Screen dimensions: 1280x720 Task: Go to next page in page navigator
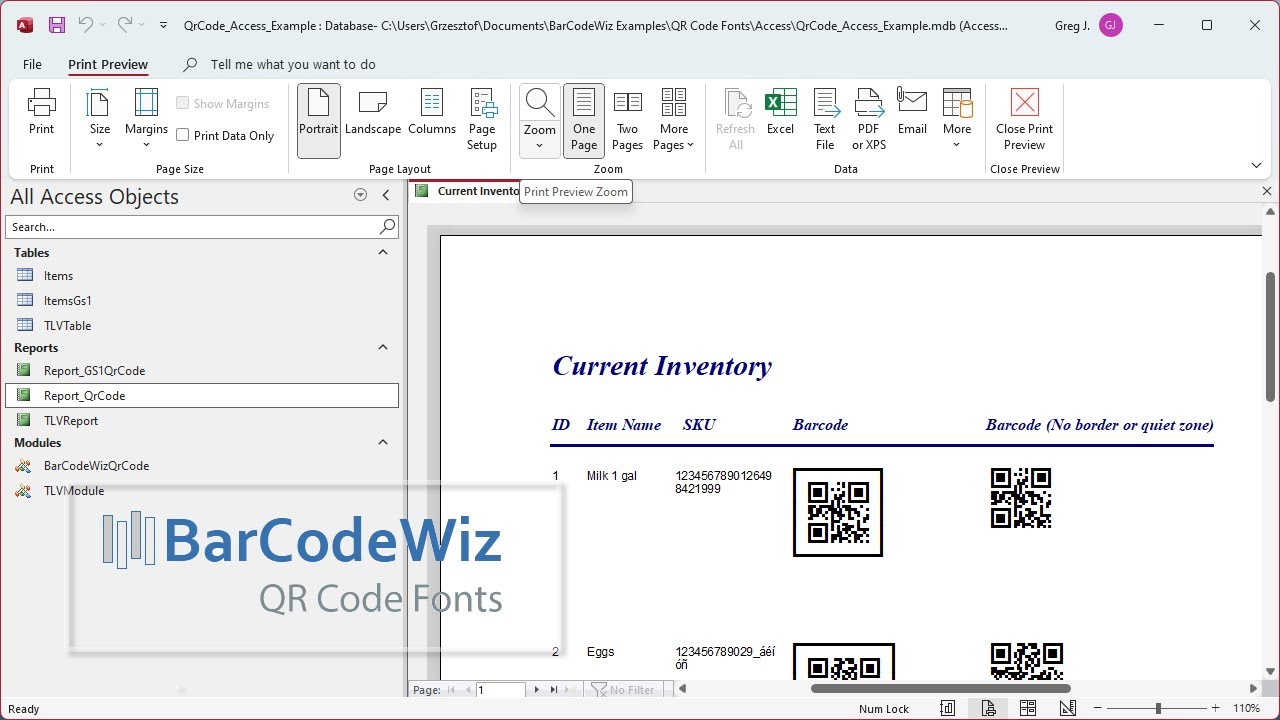537,690
